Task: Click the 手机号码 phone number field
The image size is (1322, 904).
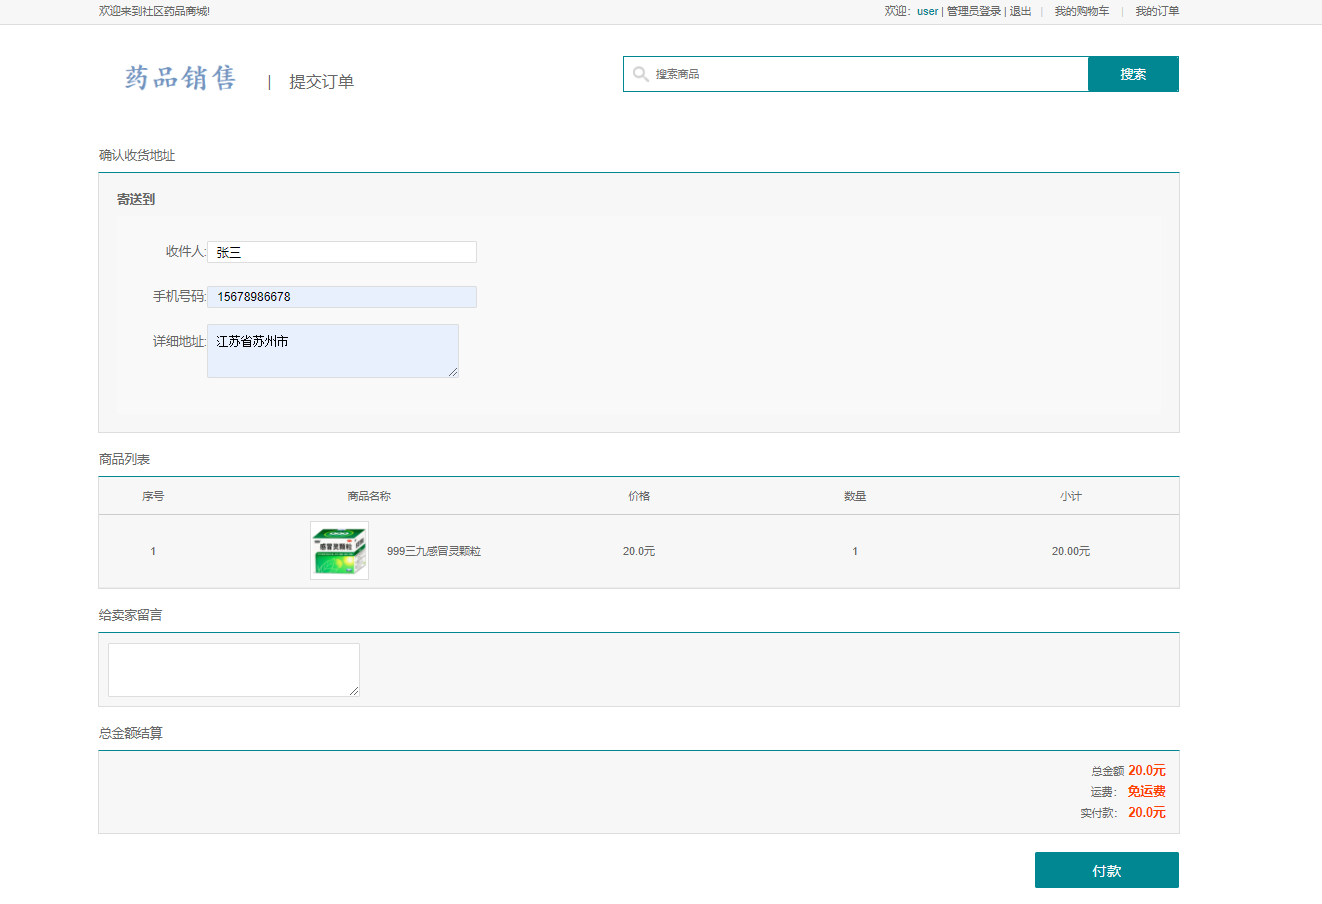Action: (x=342, y=297)
